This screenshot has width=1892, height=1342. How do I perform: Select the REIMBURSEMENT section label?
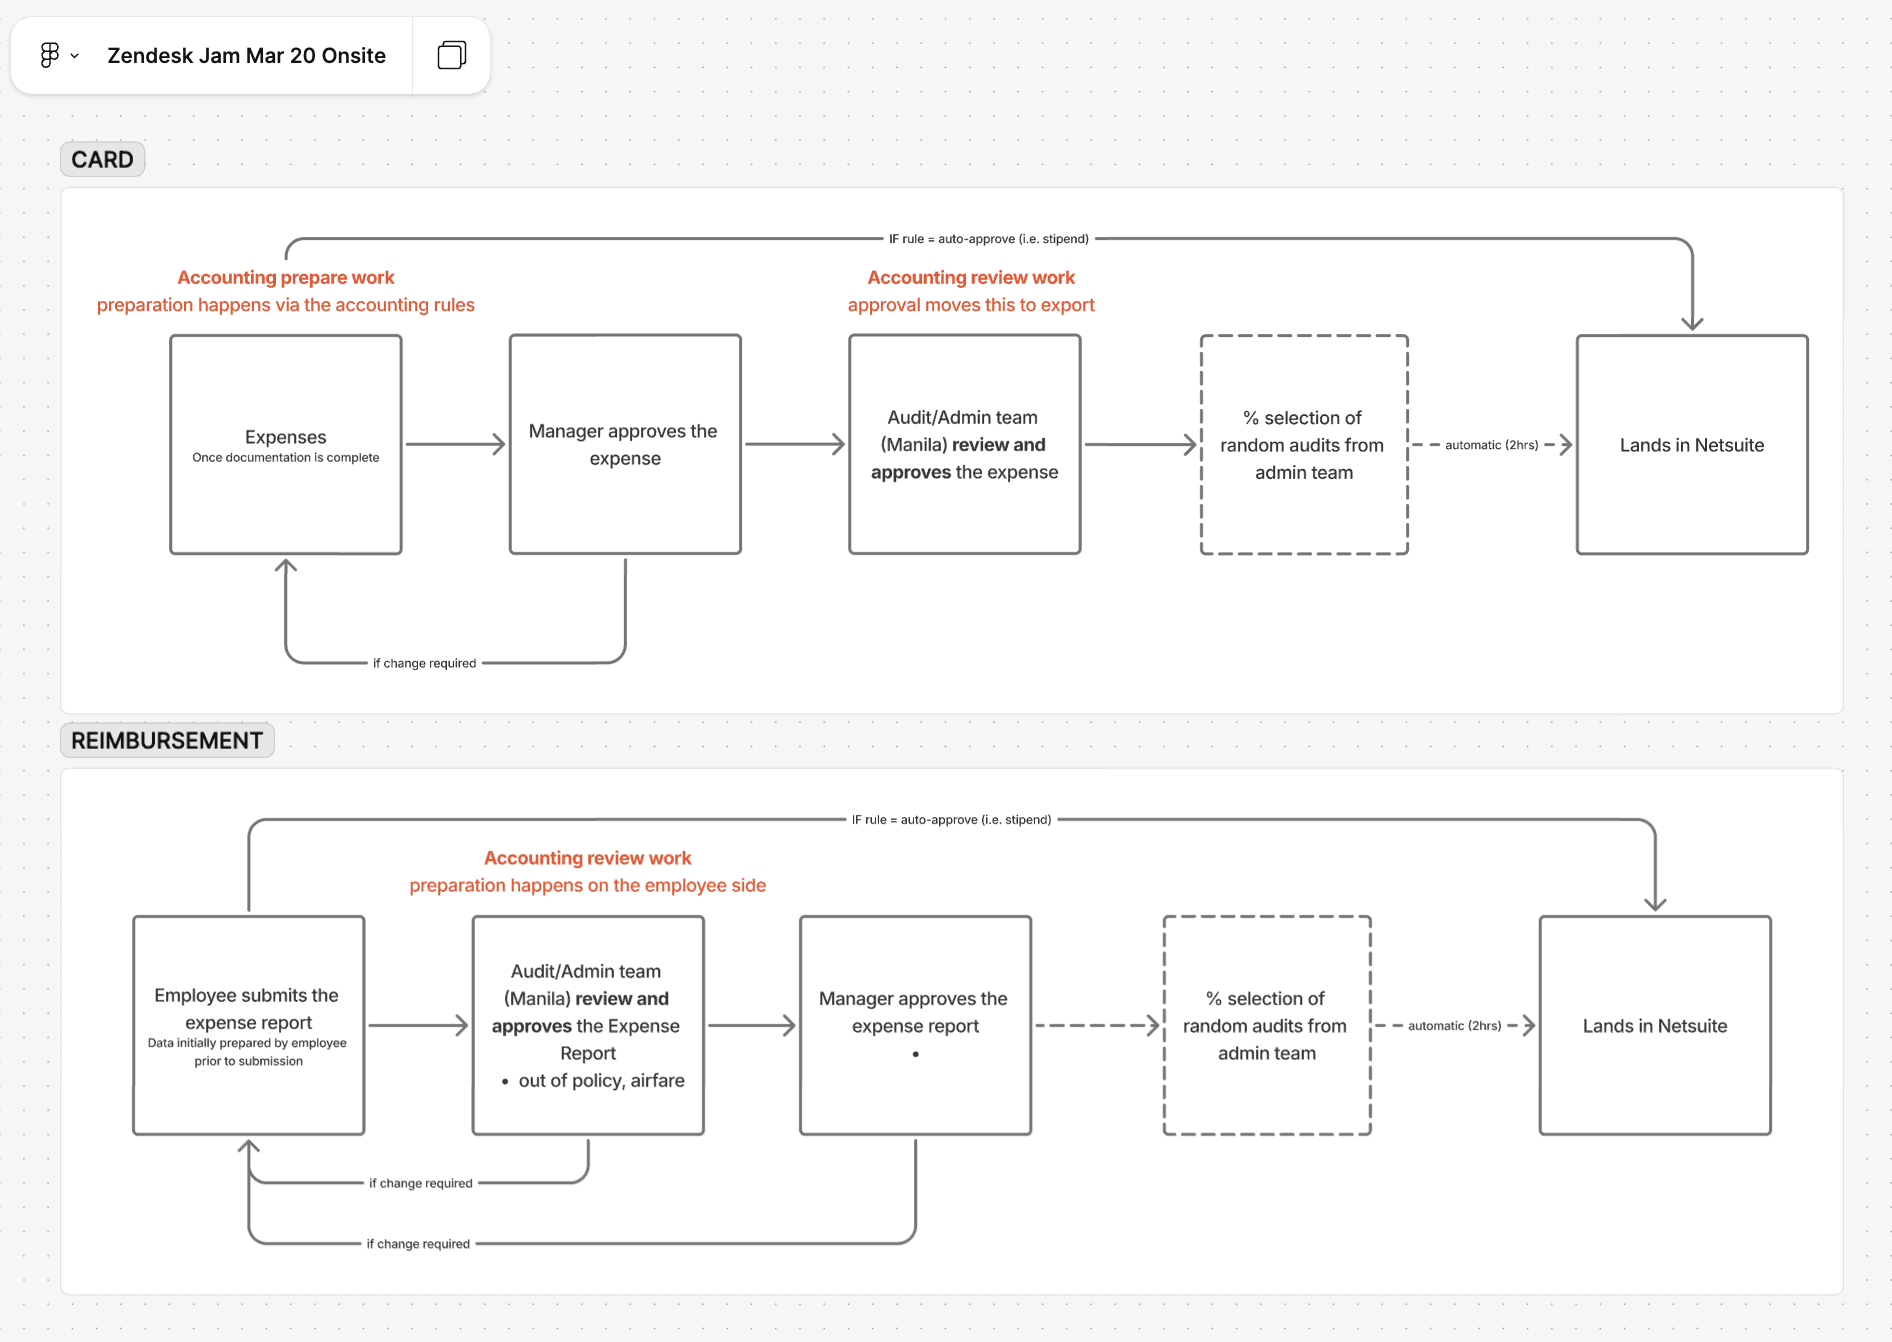click(167, 740)
